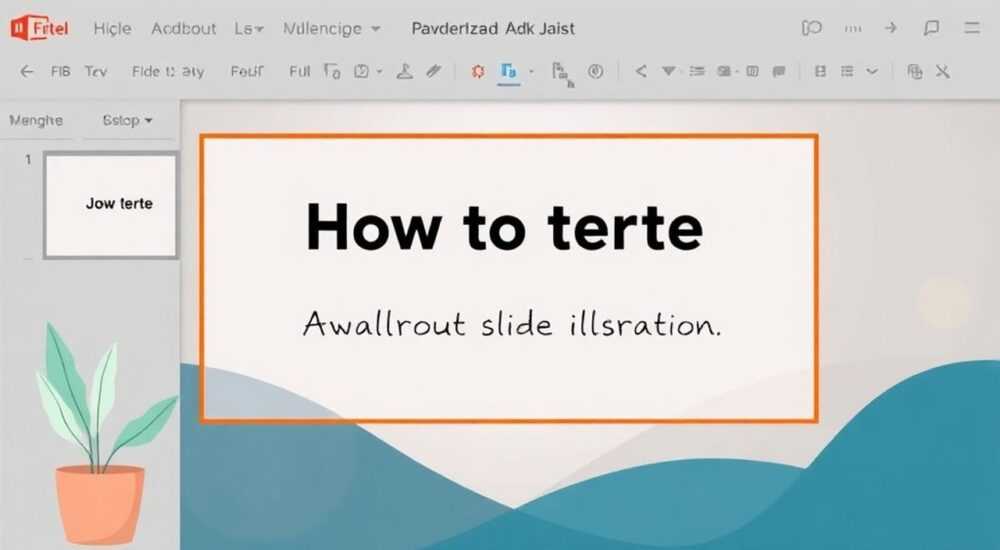Click the indented lines list icon
This screenshot has width=1000, height=550.
[697, 71]
